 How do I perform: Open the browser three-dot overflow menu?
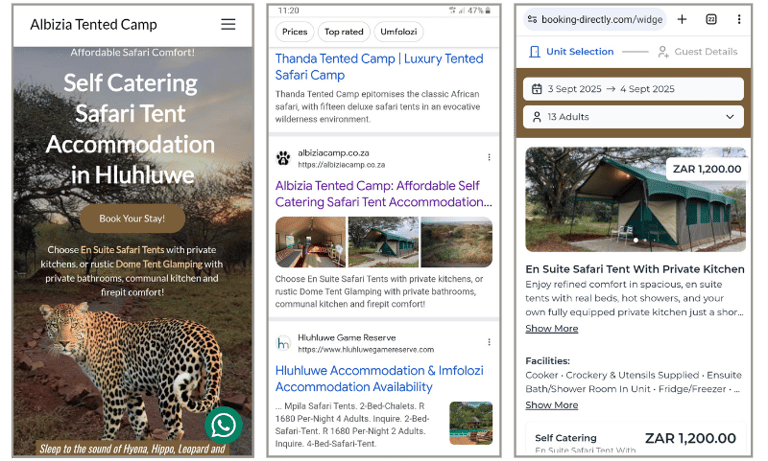[739, 19]
